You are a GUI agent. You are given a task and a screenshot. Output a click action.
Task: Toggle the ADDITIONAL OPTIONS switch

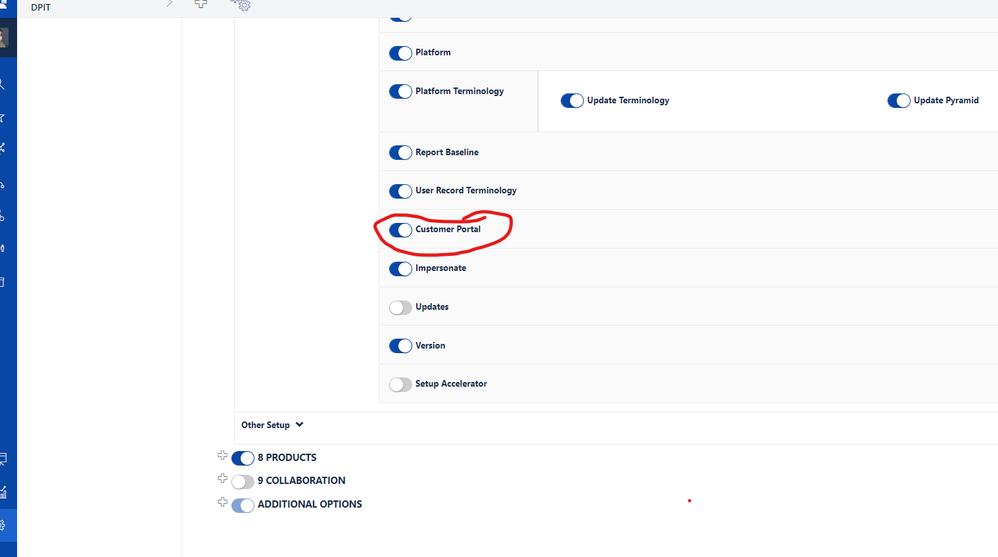click(242, 505)
